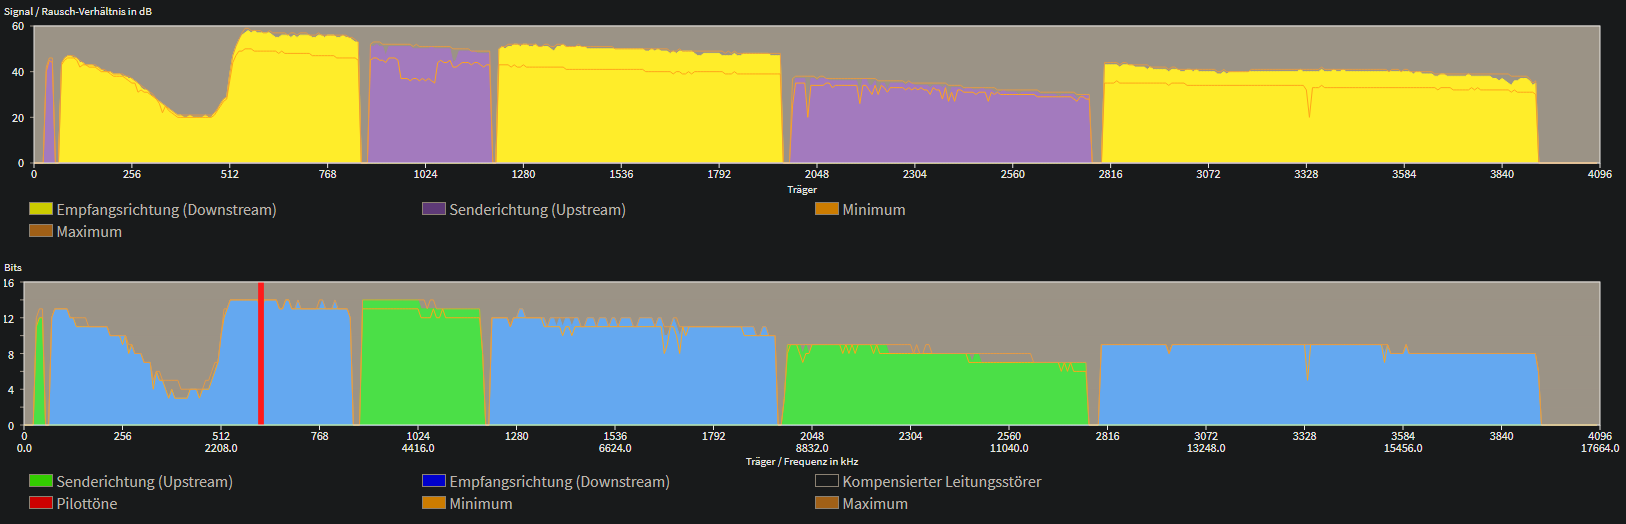Click the '40' value on the dB axis

pos(18,72)
